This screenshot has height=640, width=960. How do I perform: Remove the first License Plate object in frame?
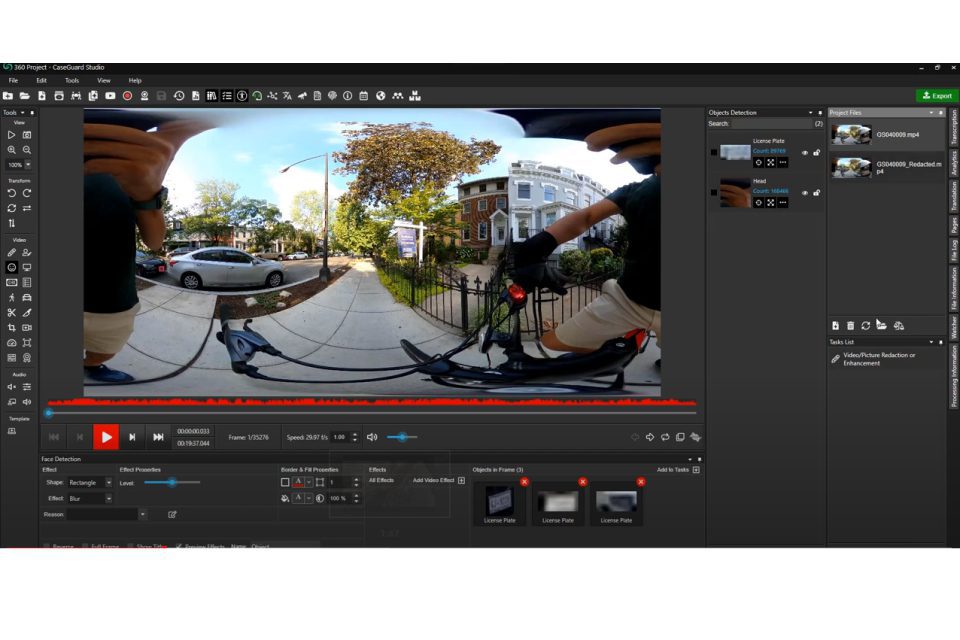click(524, 482)
